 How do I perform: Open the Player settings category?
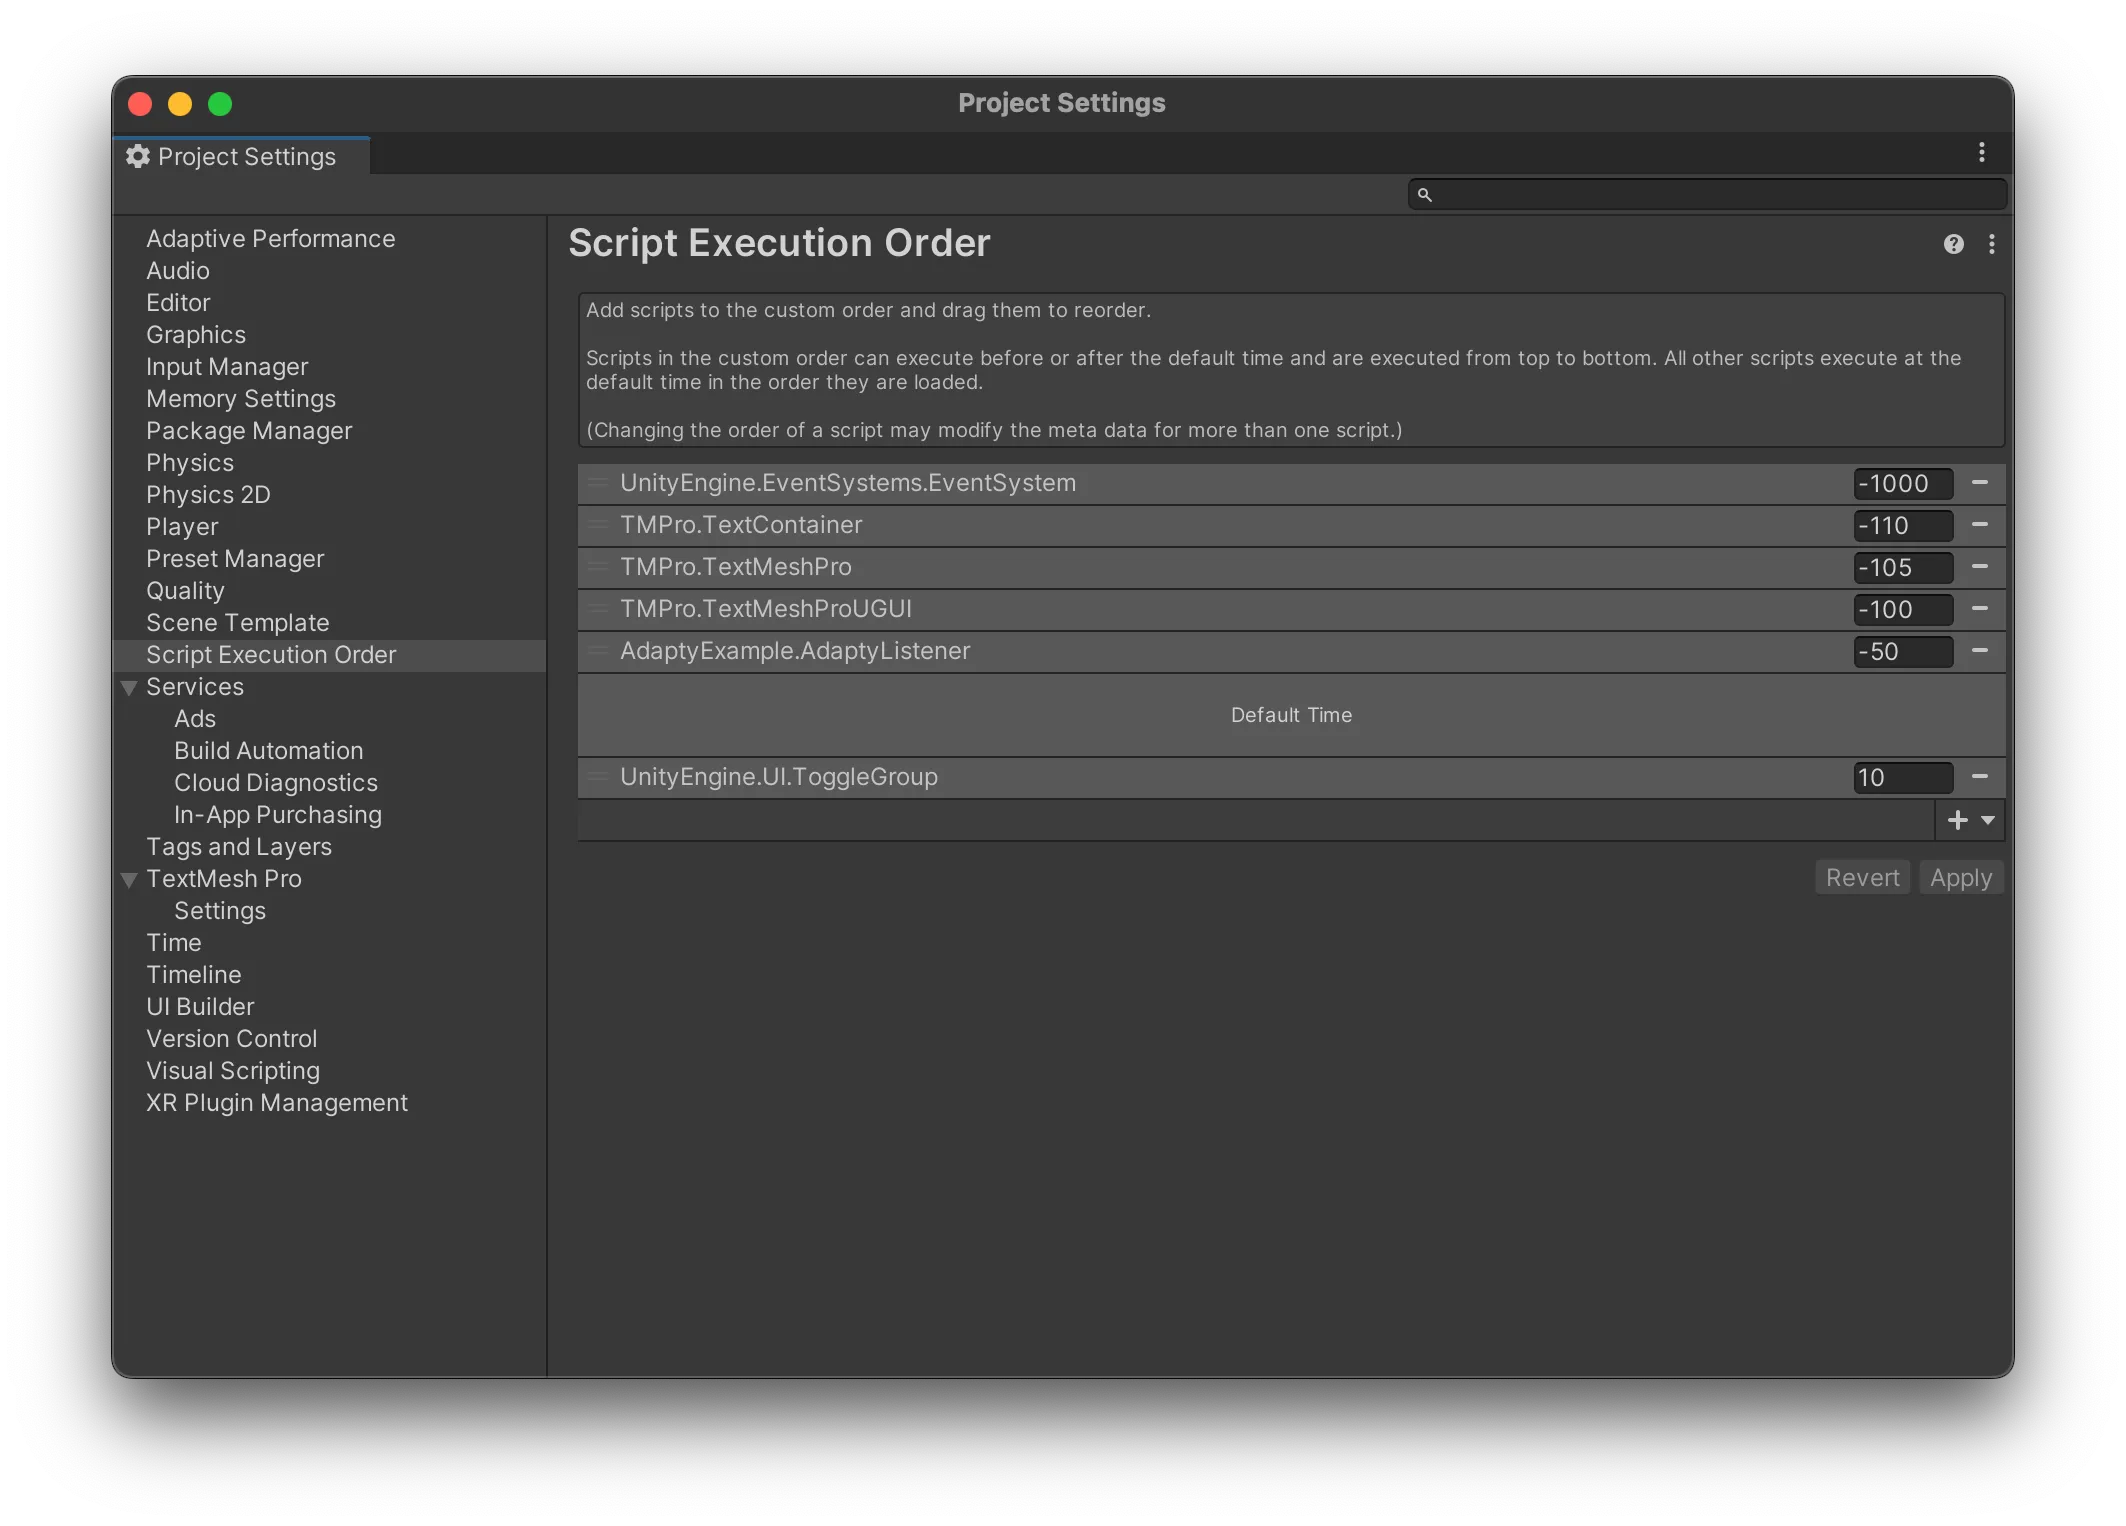[182, 527]
